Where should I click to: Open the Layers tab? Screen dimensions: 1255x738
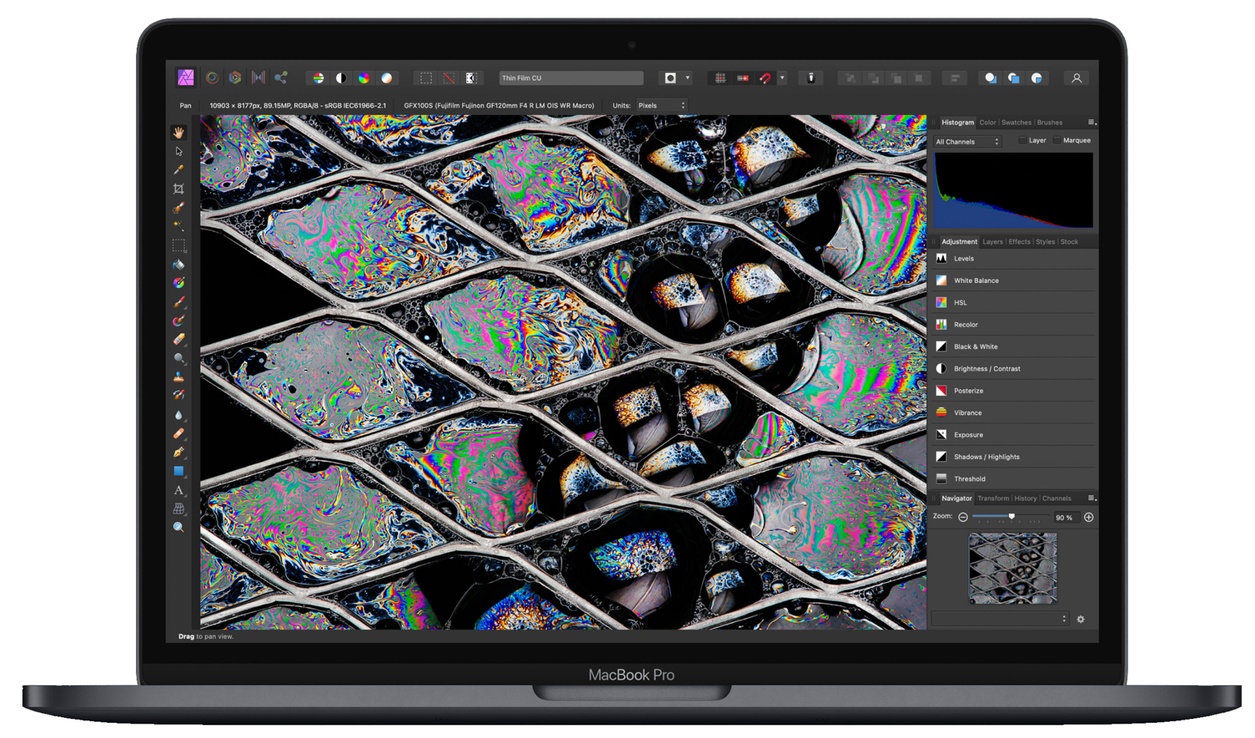pos(992,242)
